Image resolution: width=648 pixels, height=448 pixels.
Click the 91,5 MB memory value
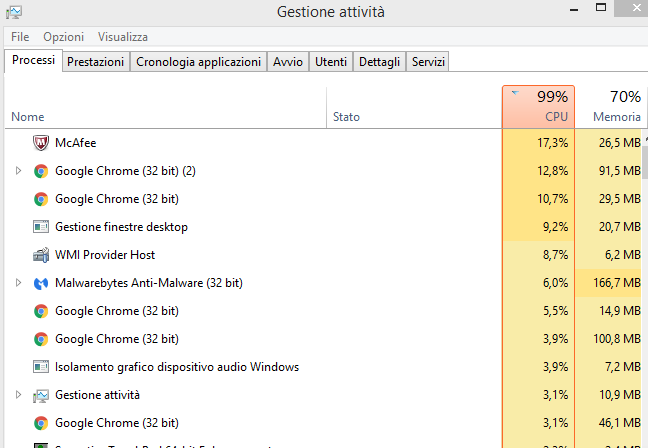tap(620, 171)
